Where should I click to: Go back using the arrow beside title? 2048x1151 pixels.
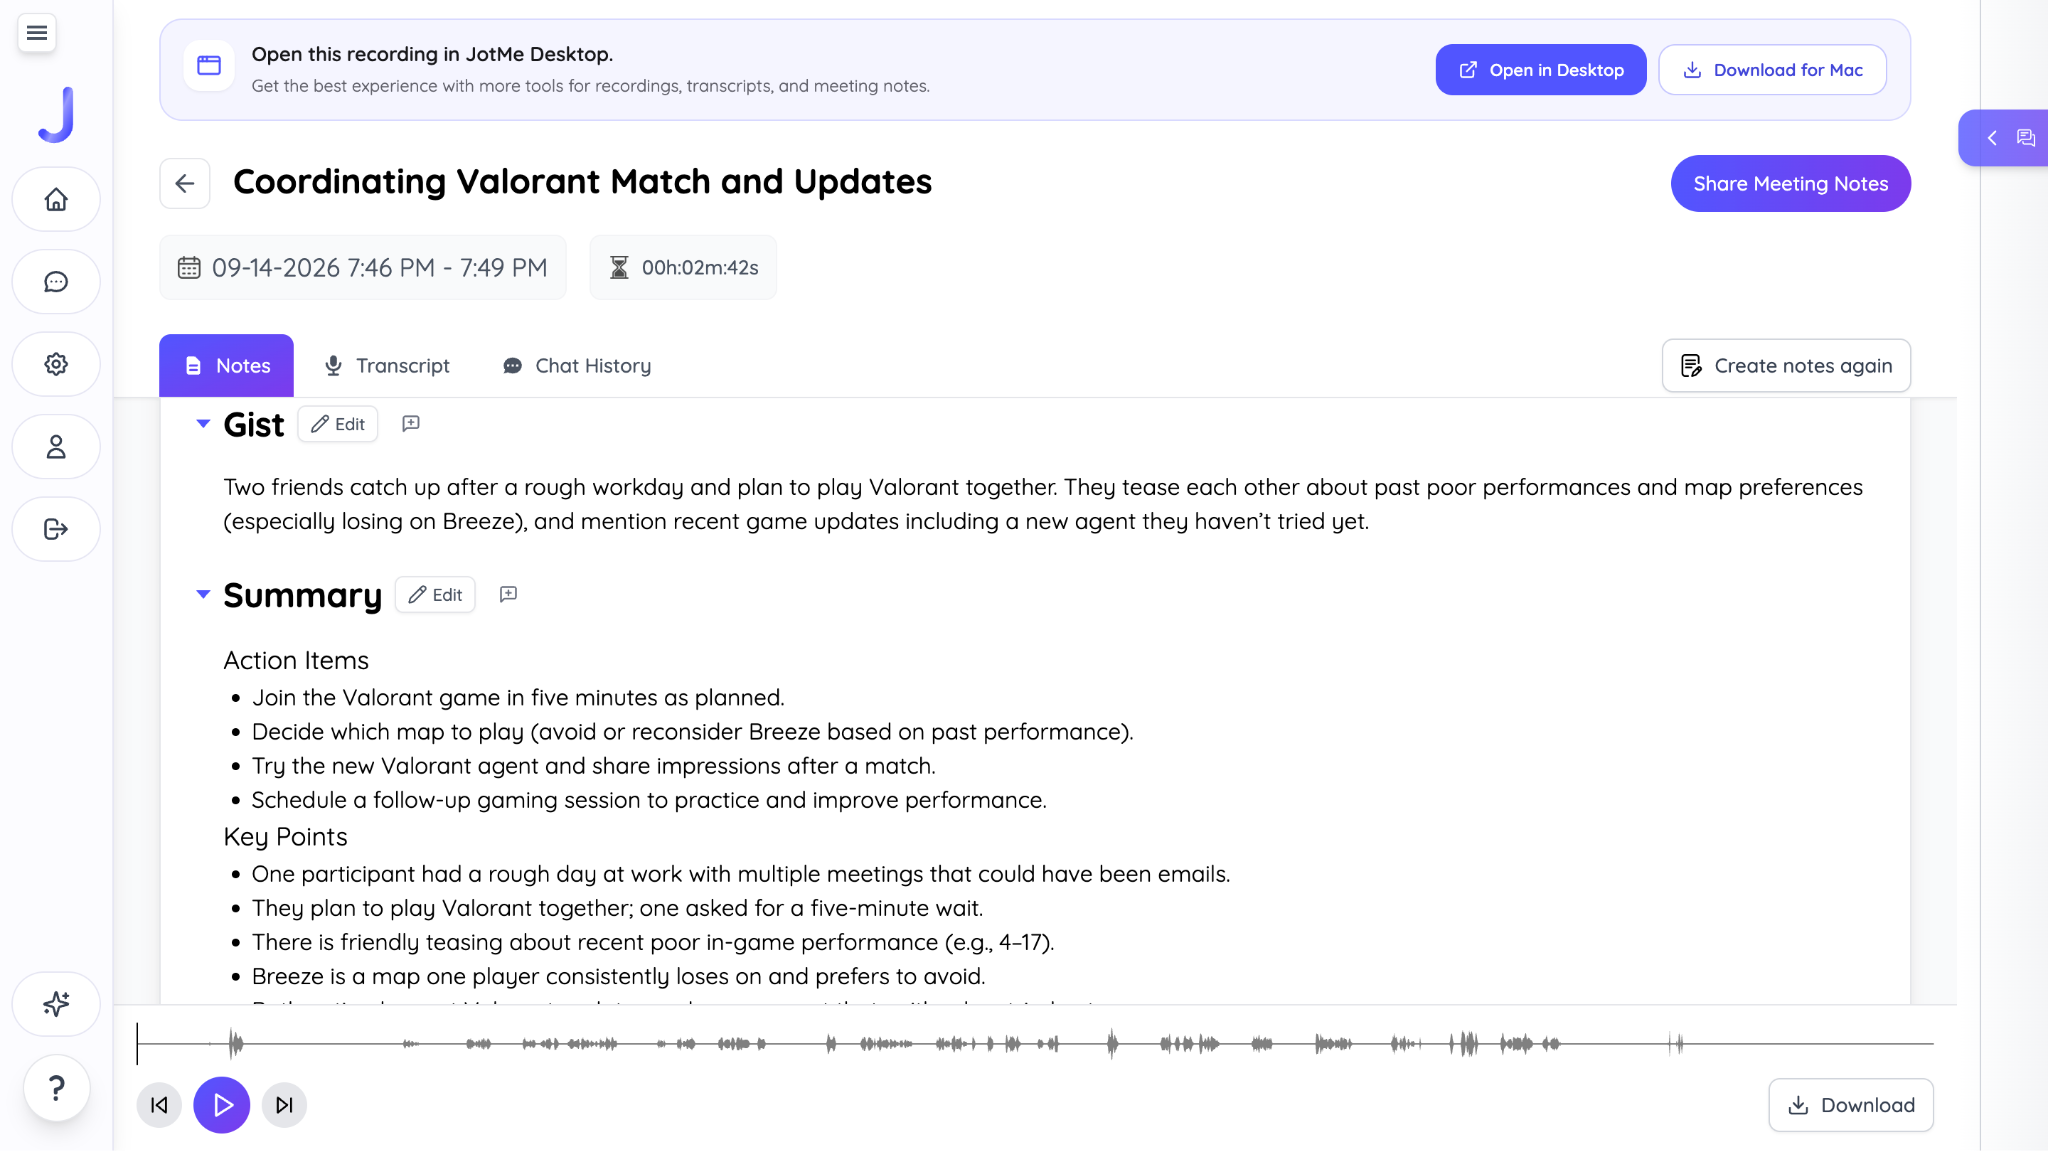185,183
